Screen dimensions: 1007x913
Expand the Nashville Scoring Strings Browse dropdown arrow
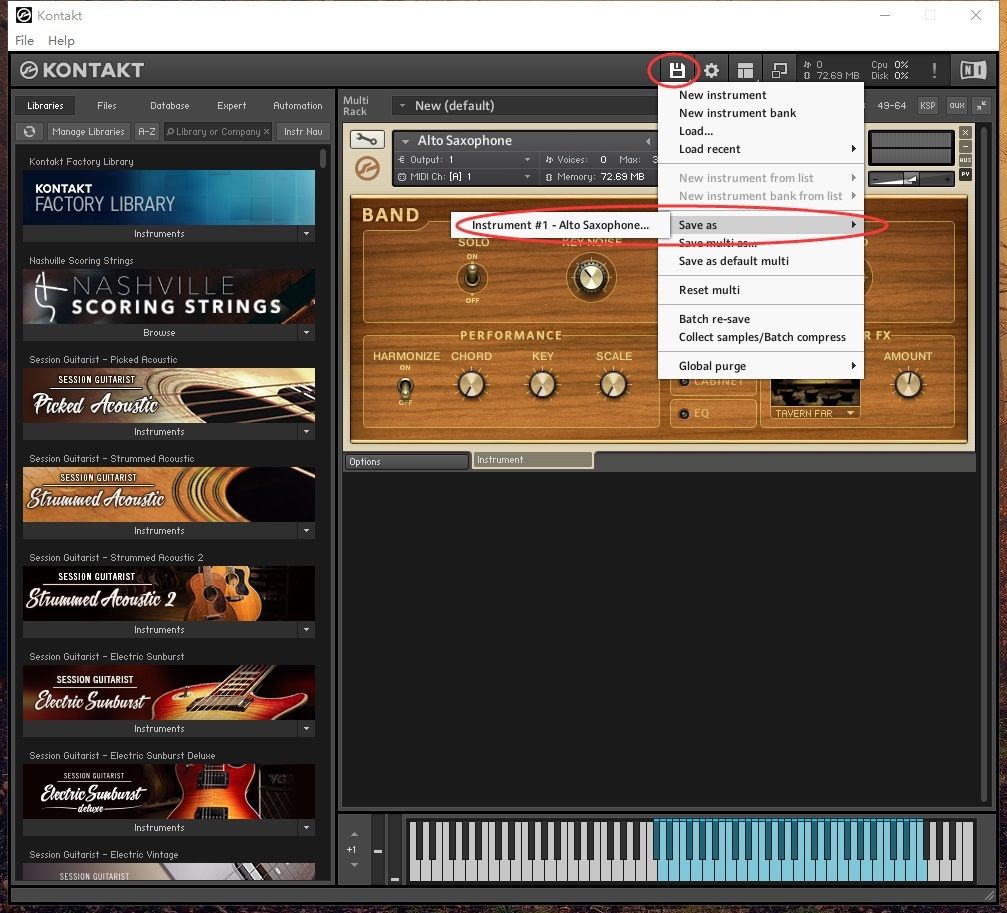click(x=306, y=333)
